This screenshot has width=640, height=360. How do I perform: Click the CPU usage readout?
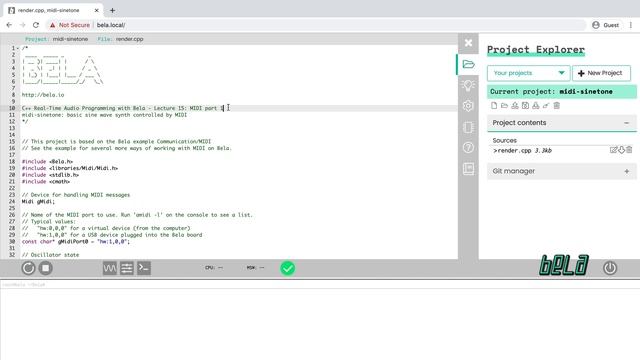tap(214, 268)
